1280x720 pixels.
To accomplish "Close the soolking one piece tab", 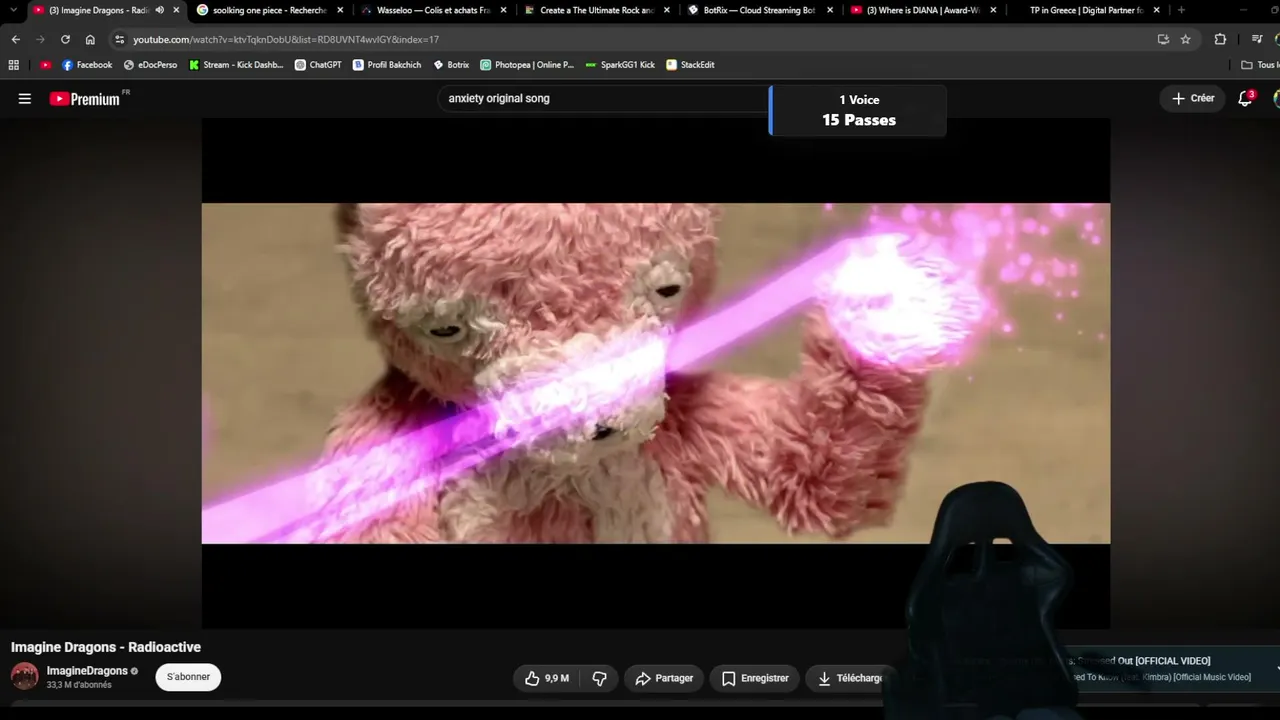I will 340,10.
